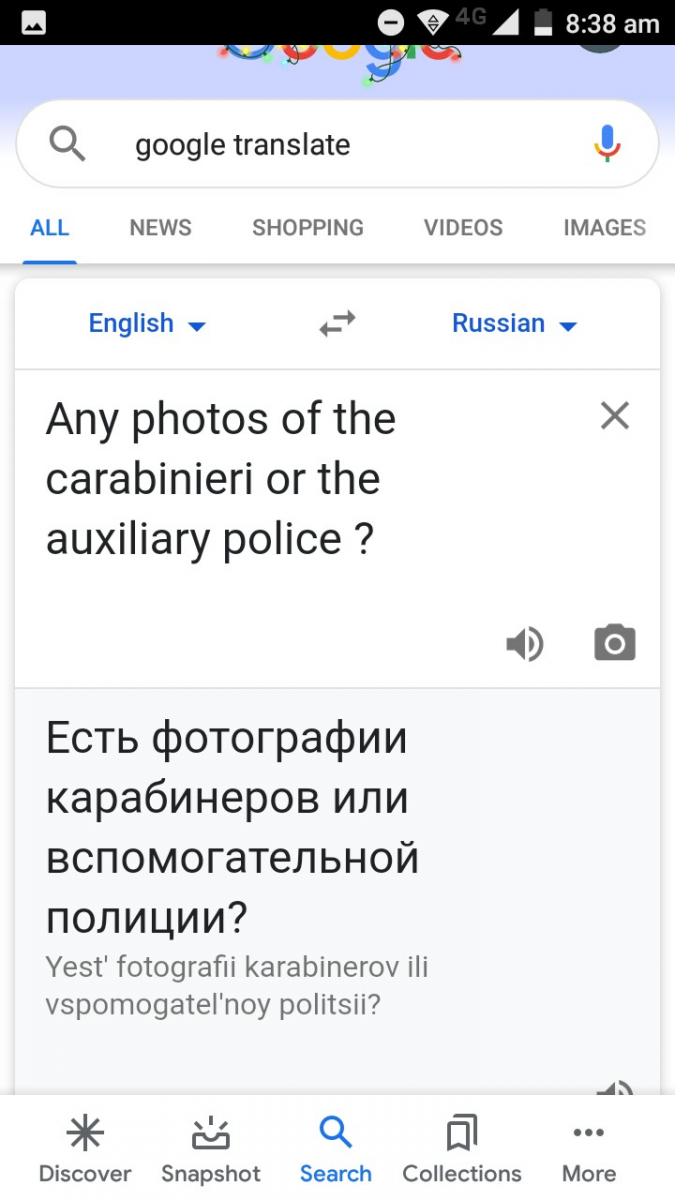Clear the source text with X
675x1200 pixels.
coord(614,416)
